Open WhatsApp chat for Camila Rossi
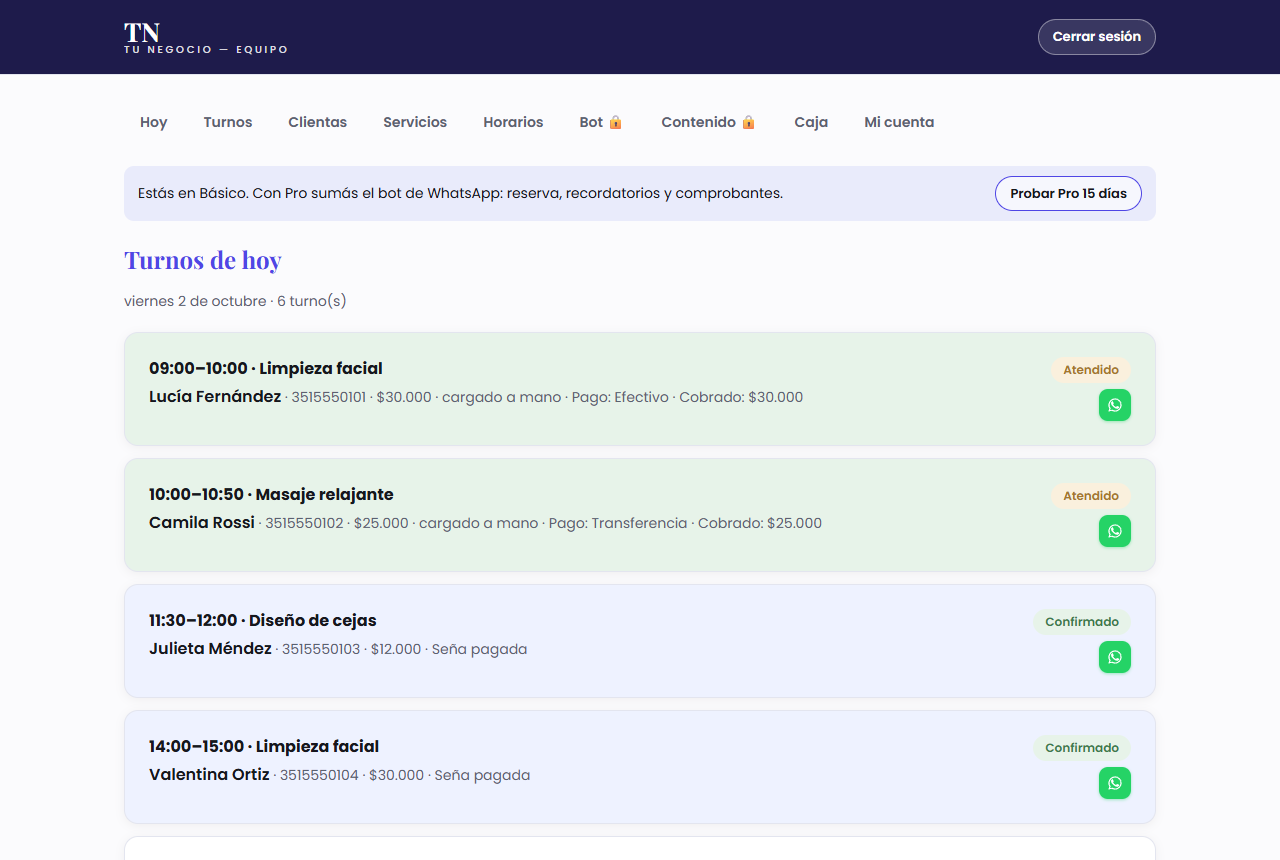Image resolution: width=1280 pixels, height=860 pixels. pos(1115,531)
